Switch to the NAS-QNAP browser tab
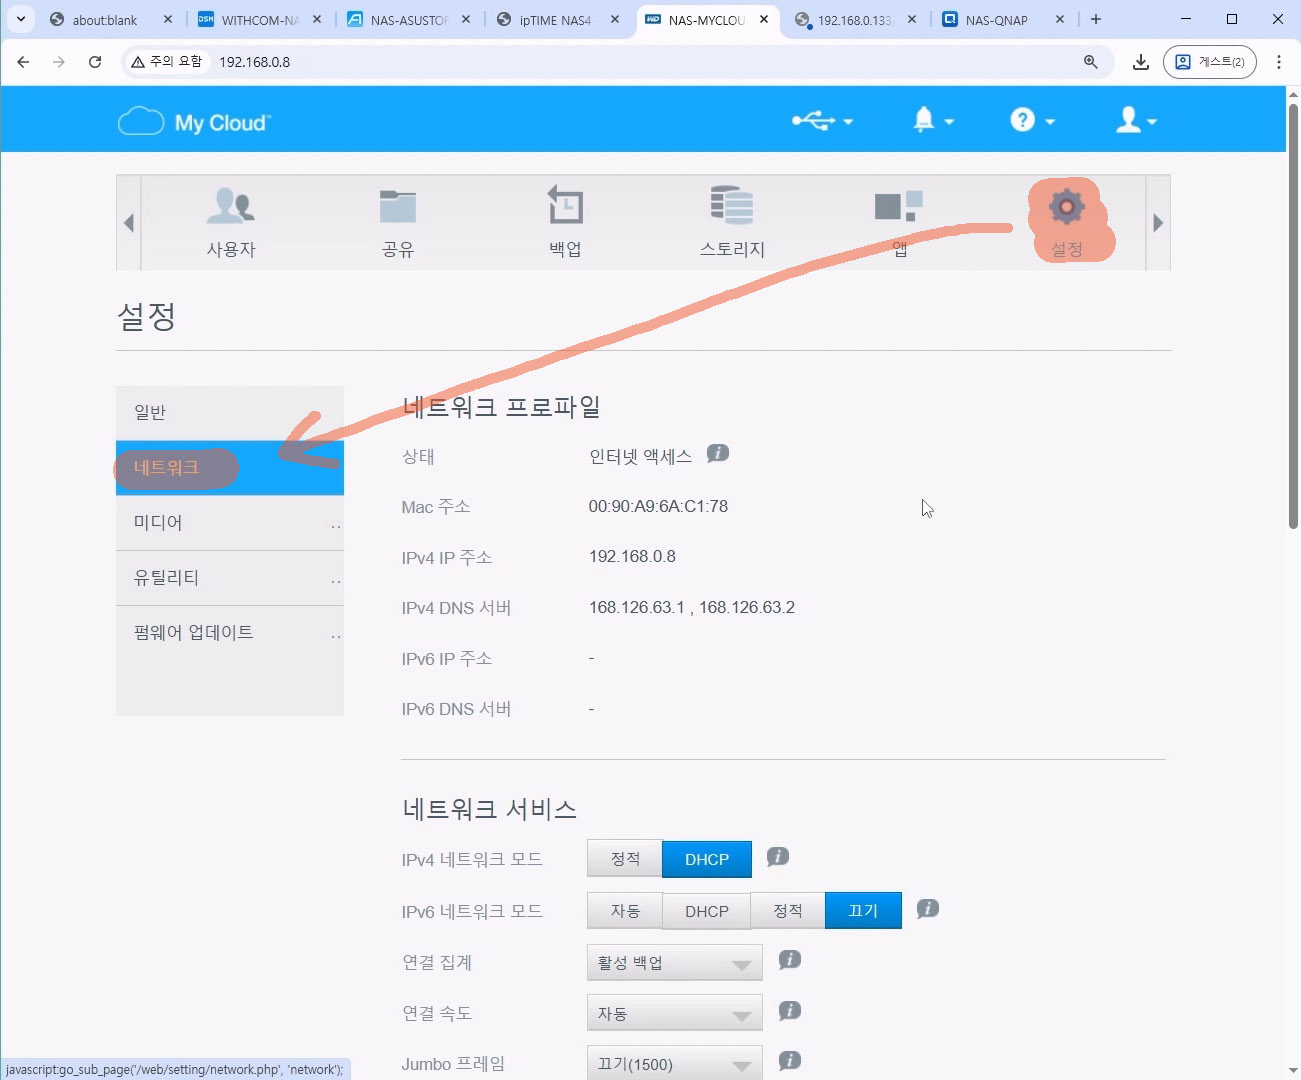Viewport: 1301px width, 1080px height. pyautogui.click(x=996, y=20)
